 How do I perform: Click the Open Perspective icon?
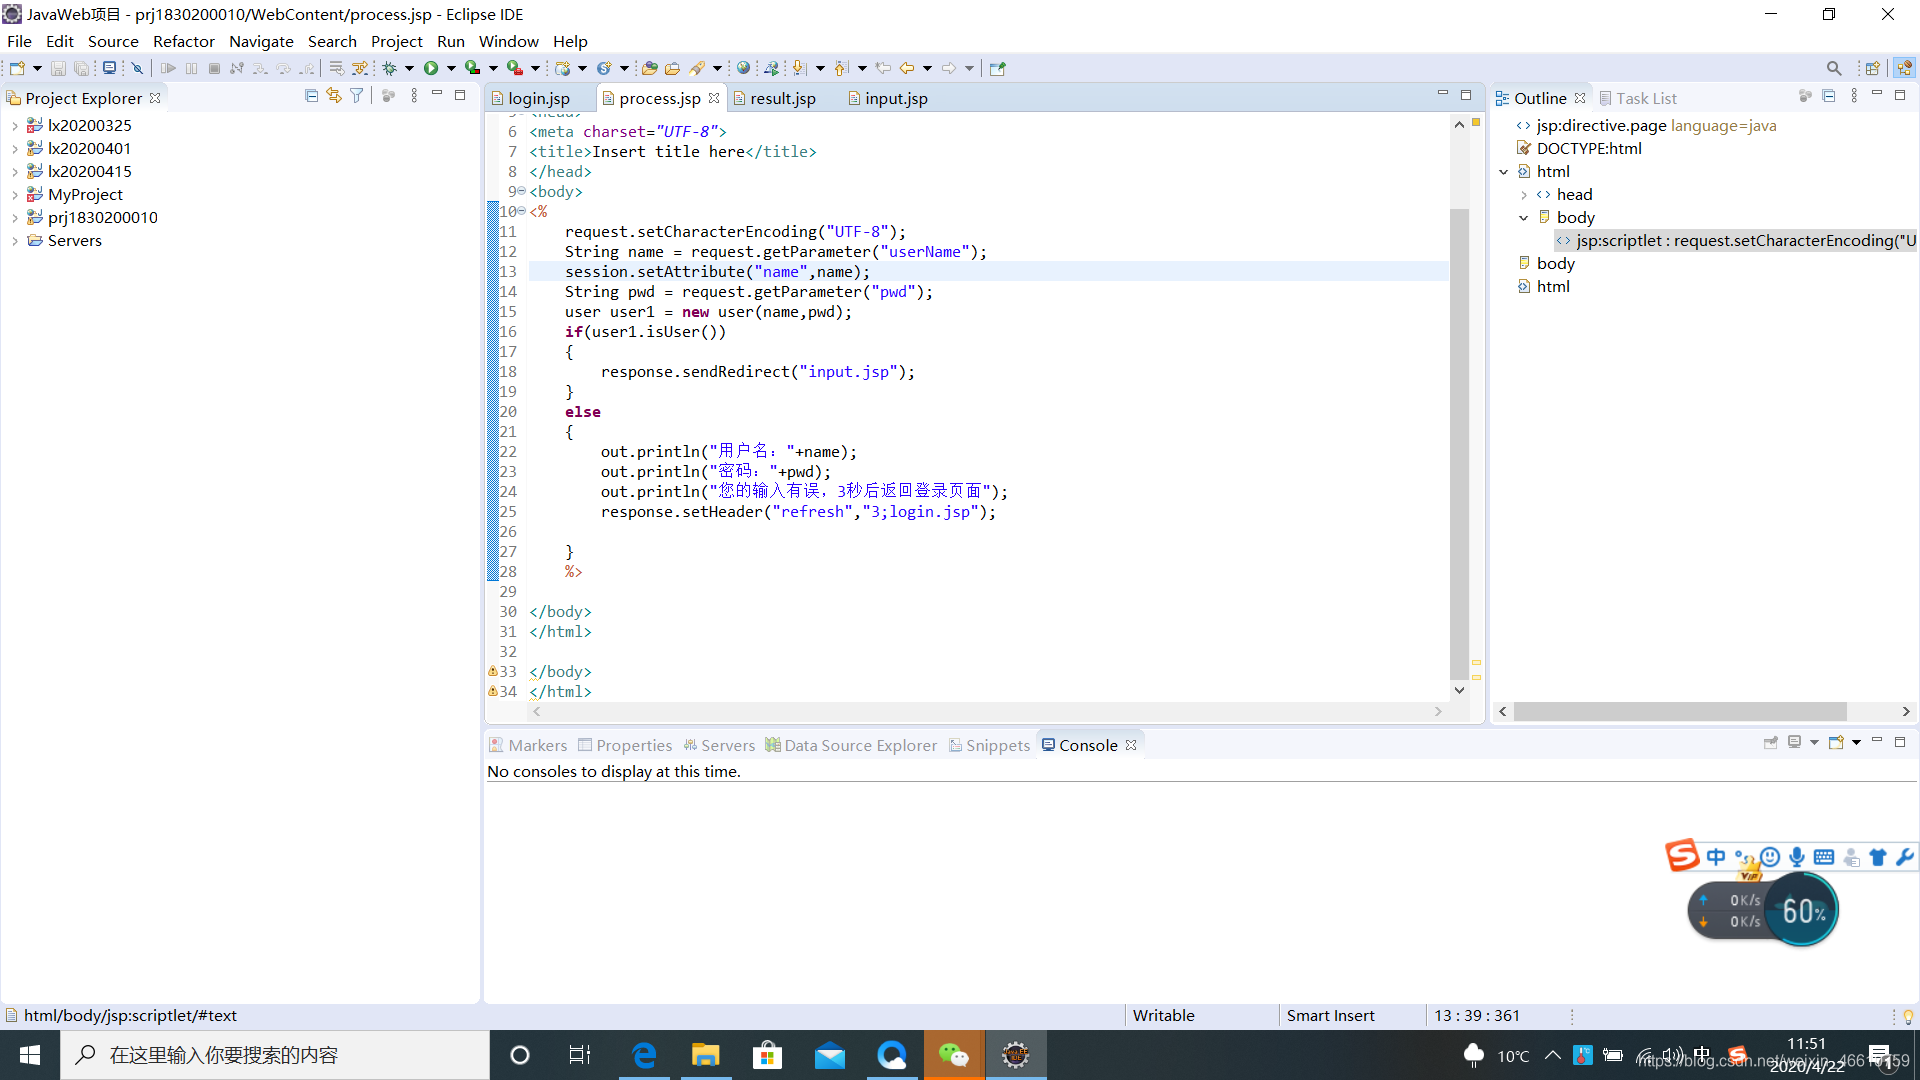[1872, 68]
